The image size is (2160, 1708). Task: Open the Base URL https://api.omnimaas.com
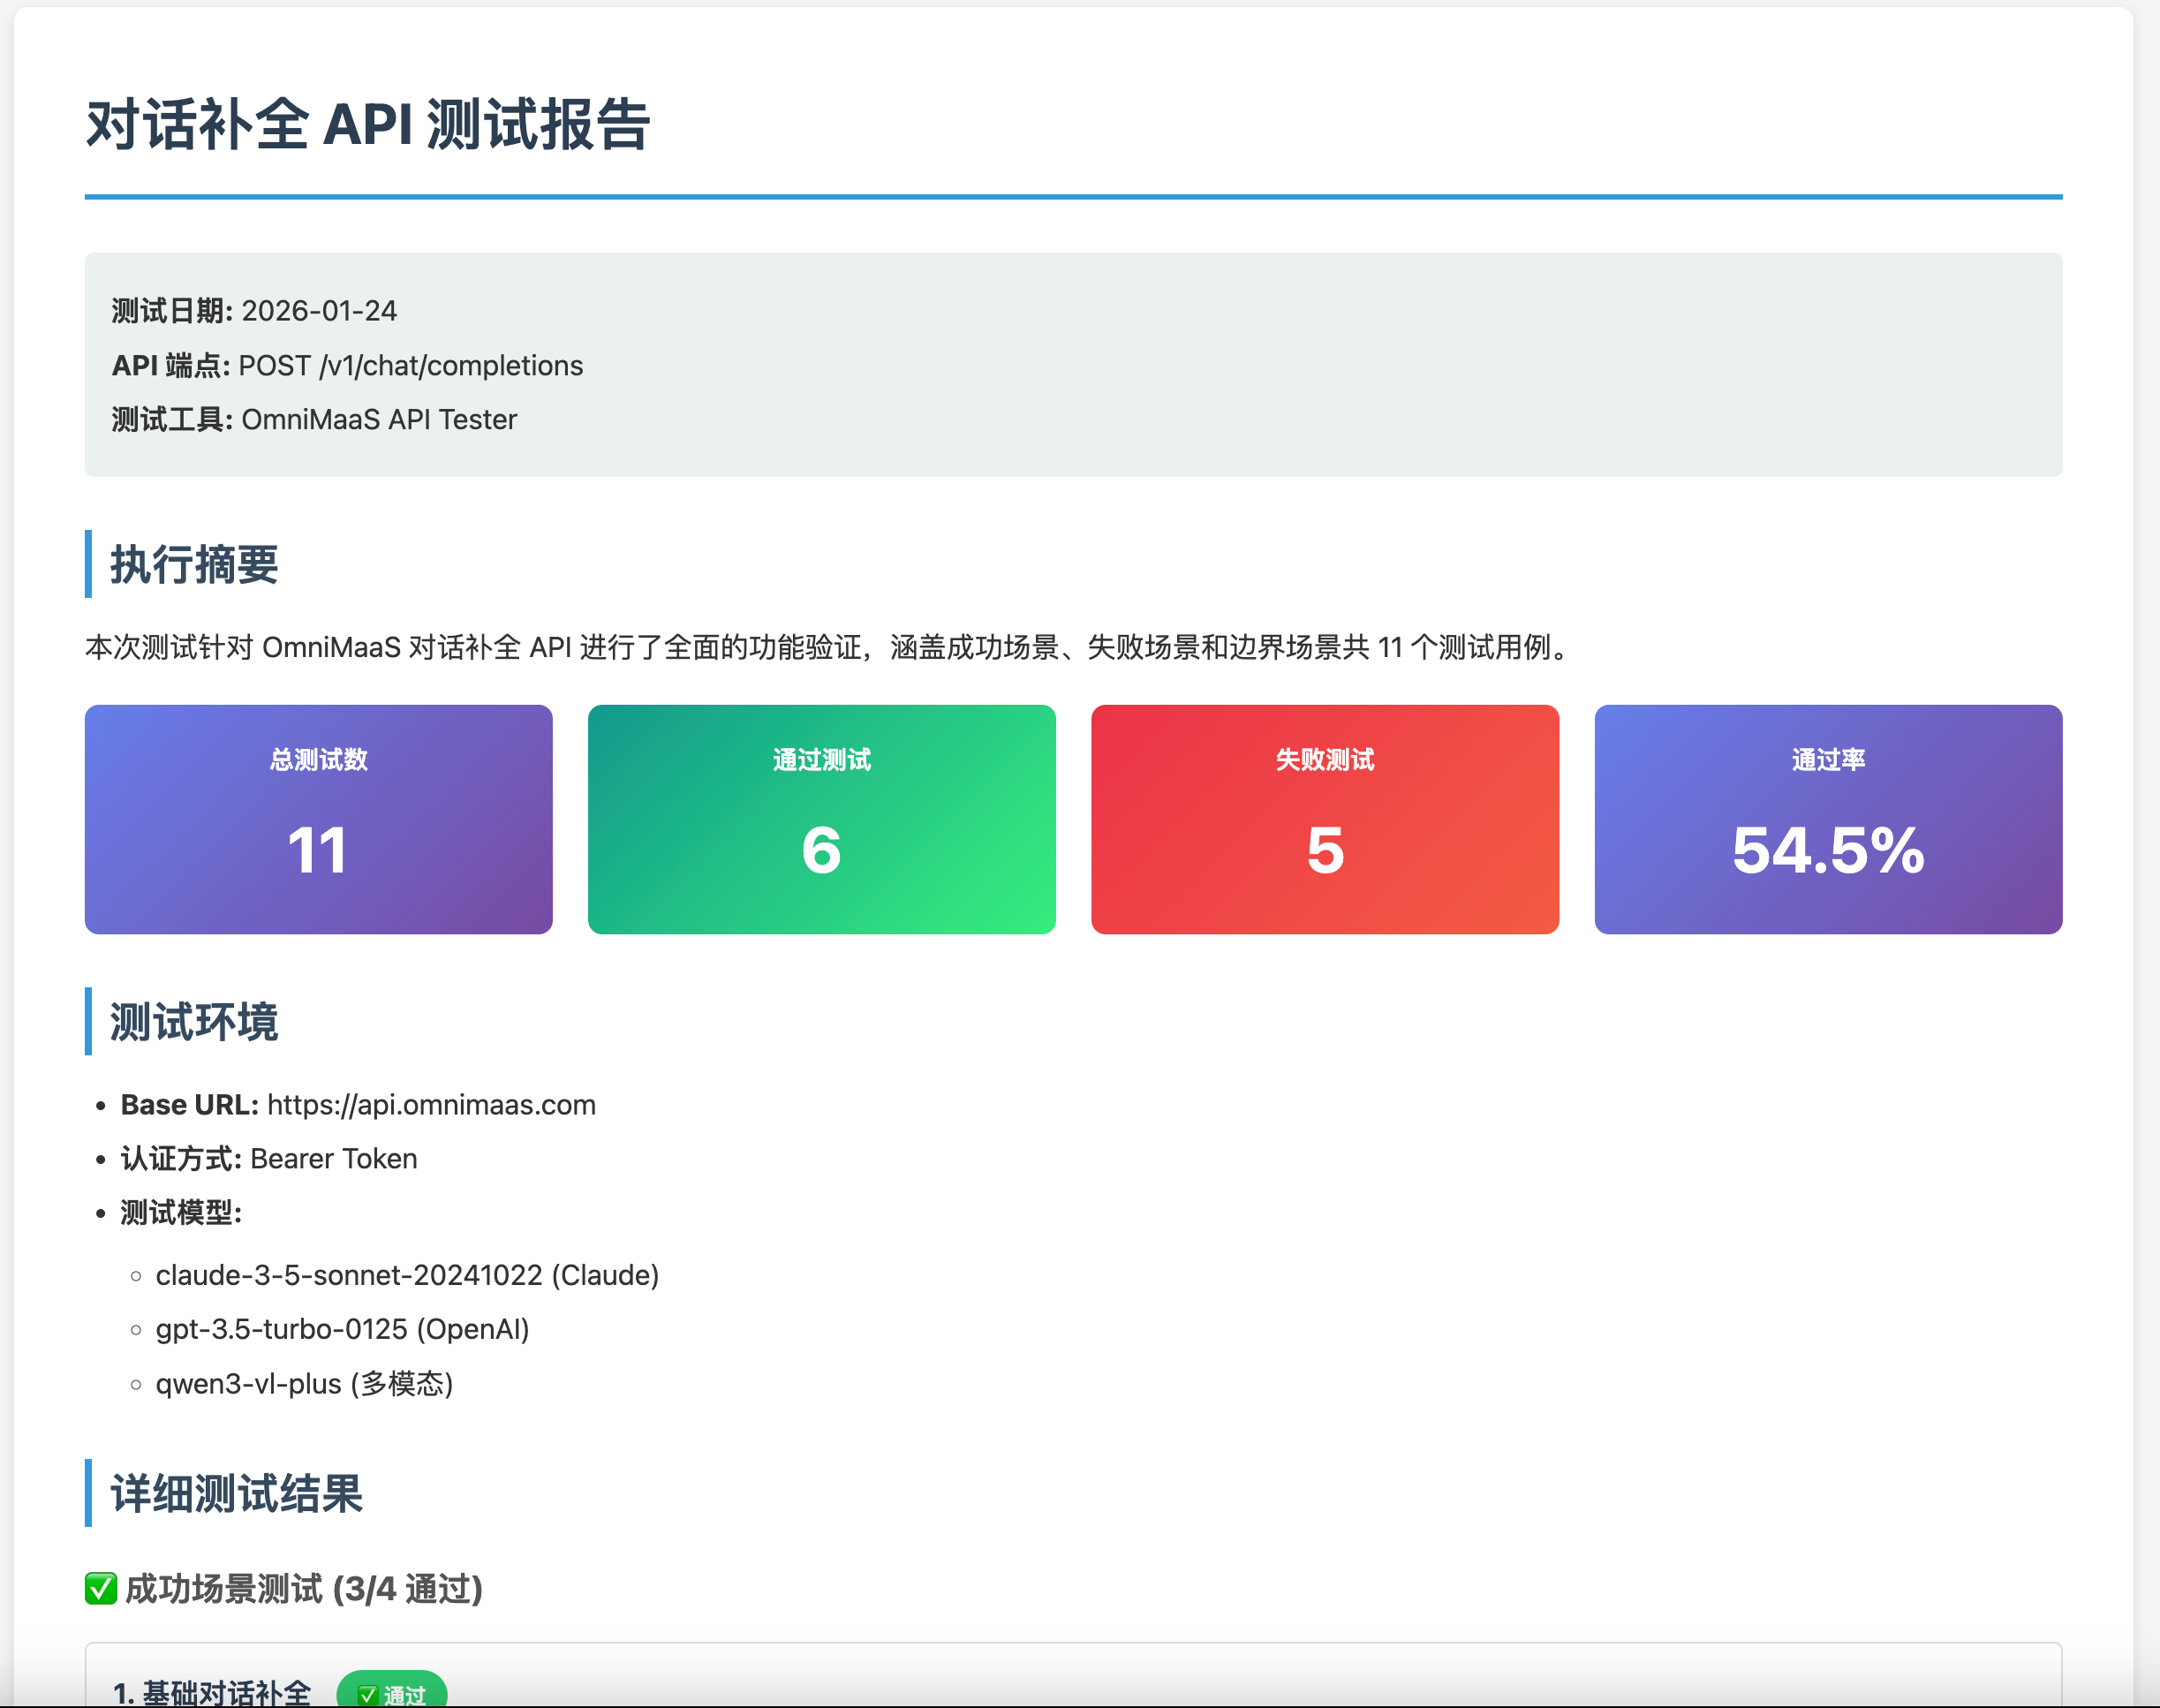coord(430,1105)
